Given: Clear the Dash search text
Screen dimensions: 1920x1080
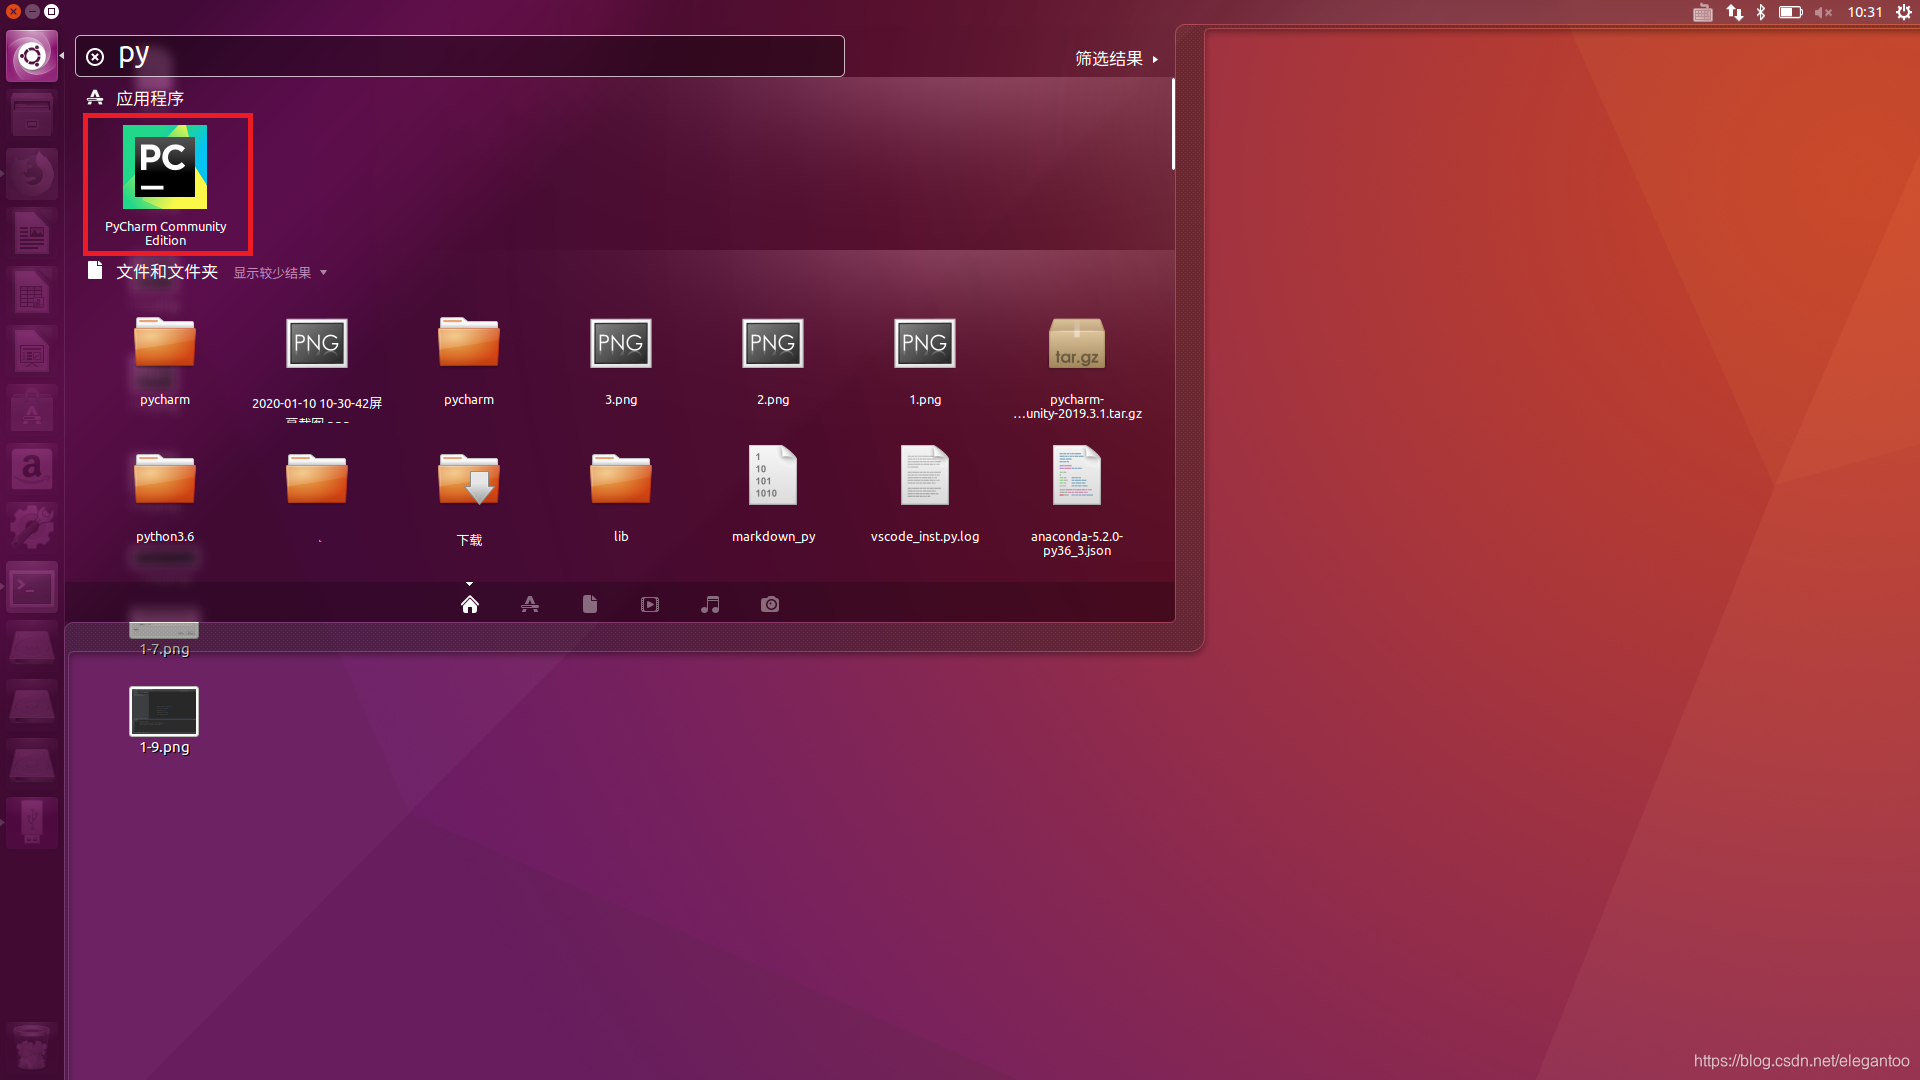Looking at the screenshot, I should click(95, 57).
